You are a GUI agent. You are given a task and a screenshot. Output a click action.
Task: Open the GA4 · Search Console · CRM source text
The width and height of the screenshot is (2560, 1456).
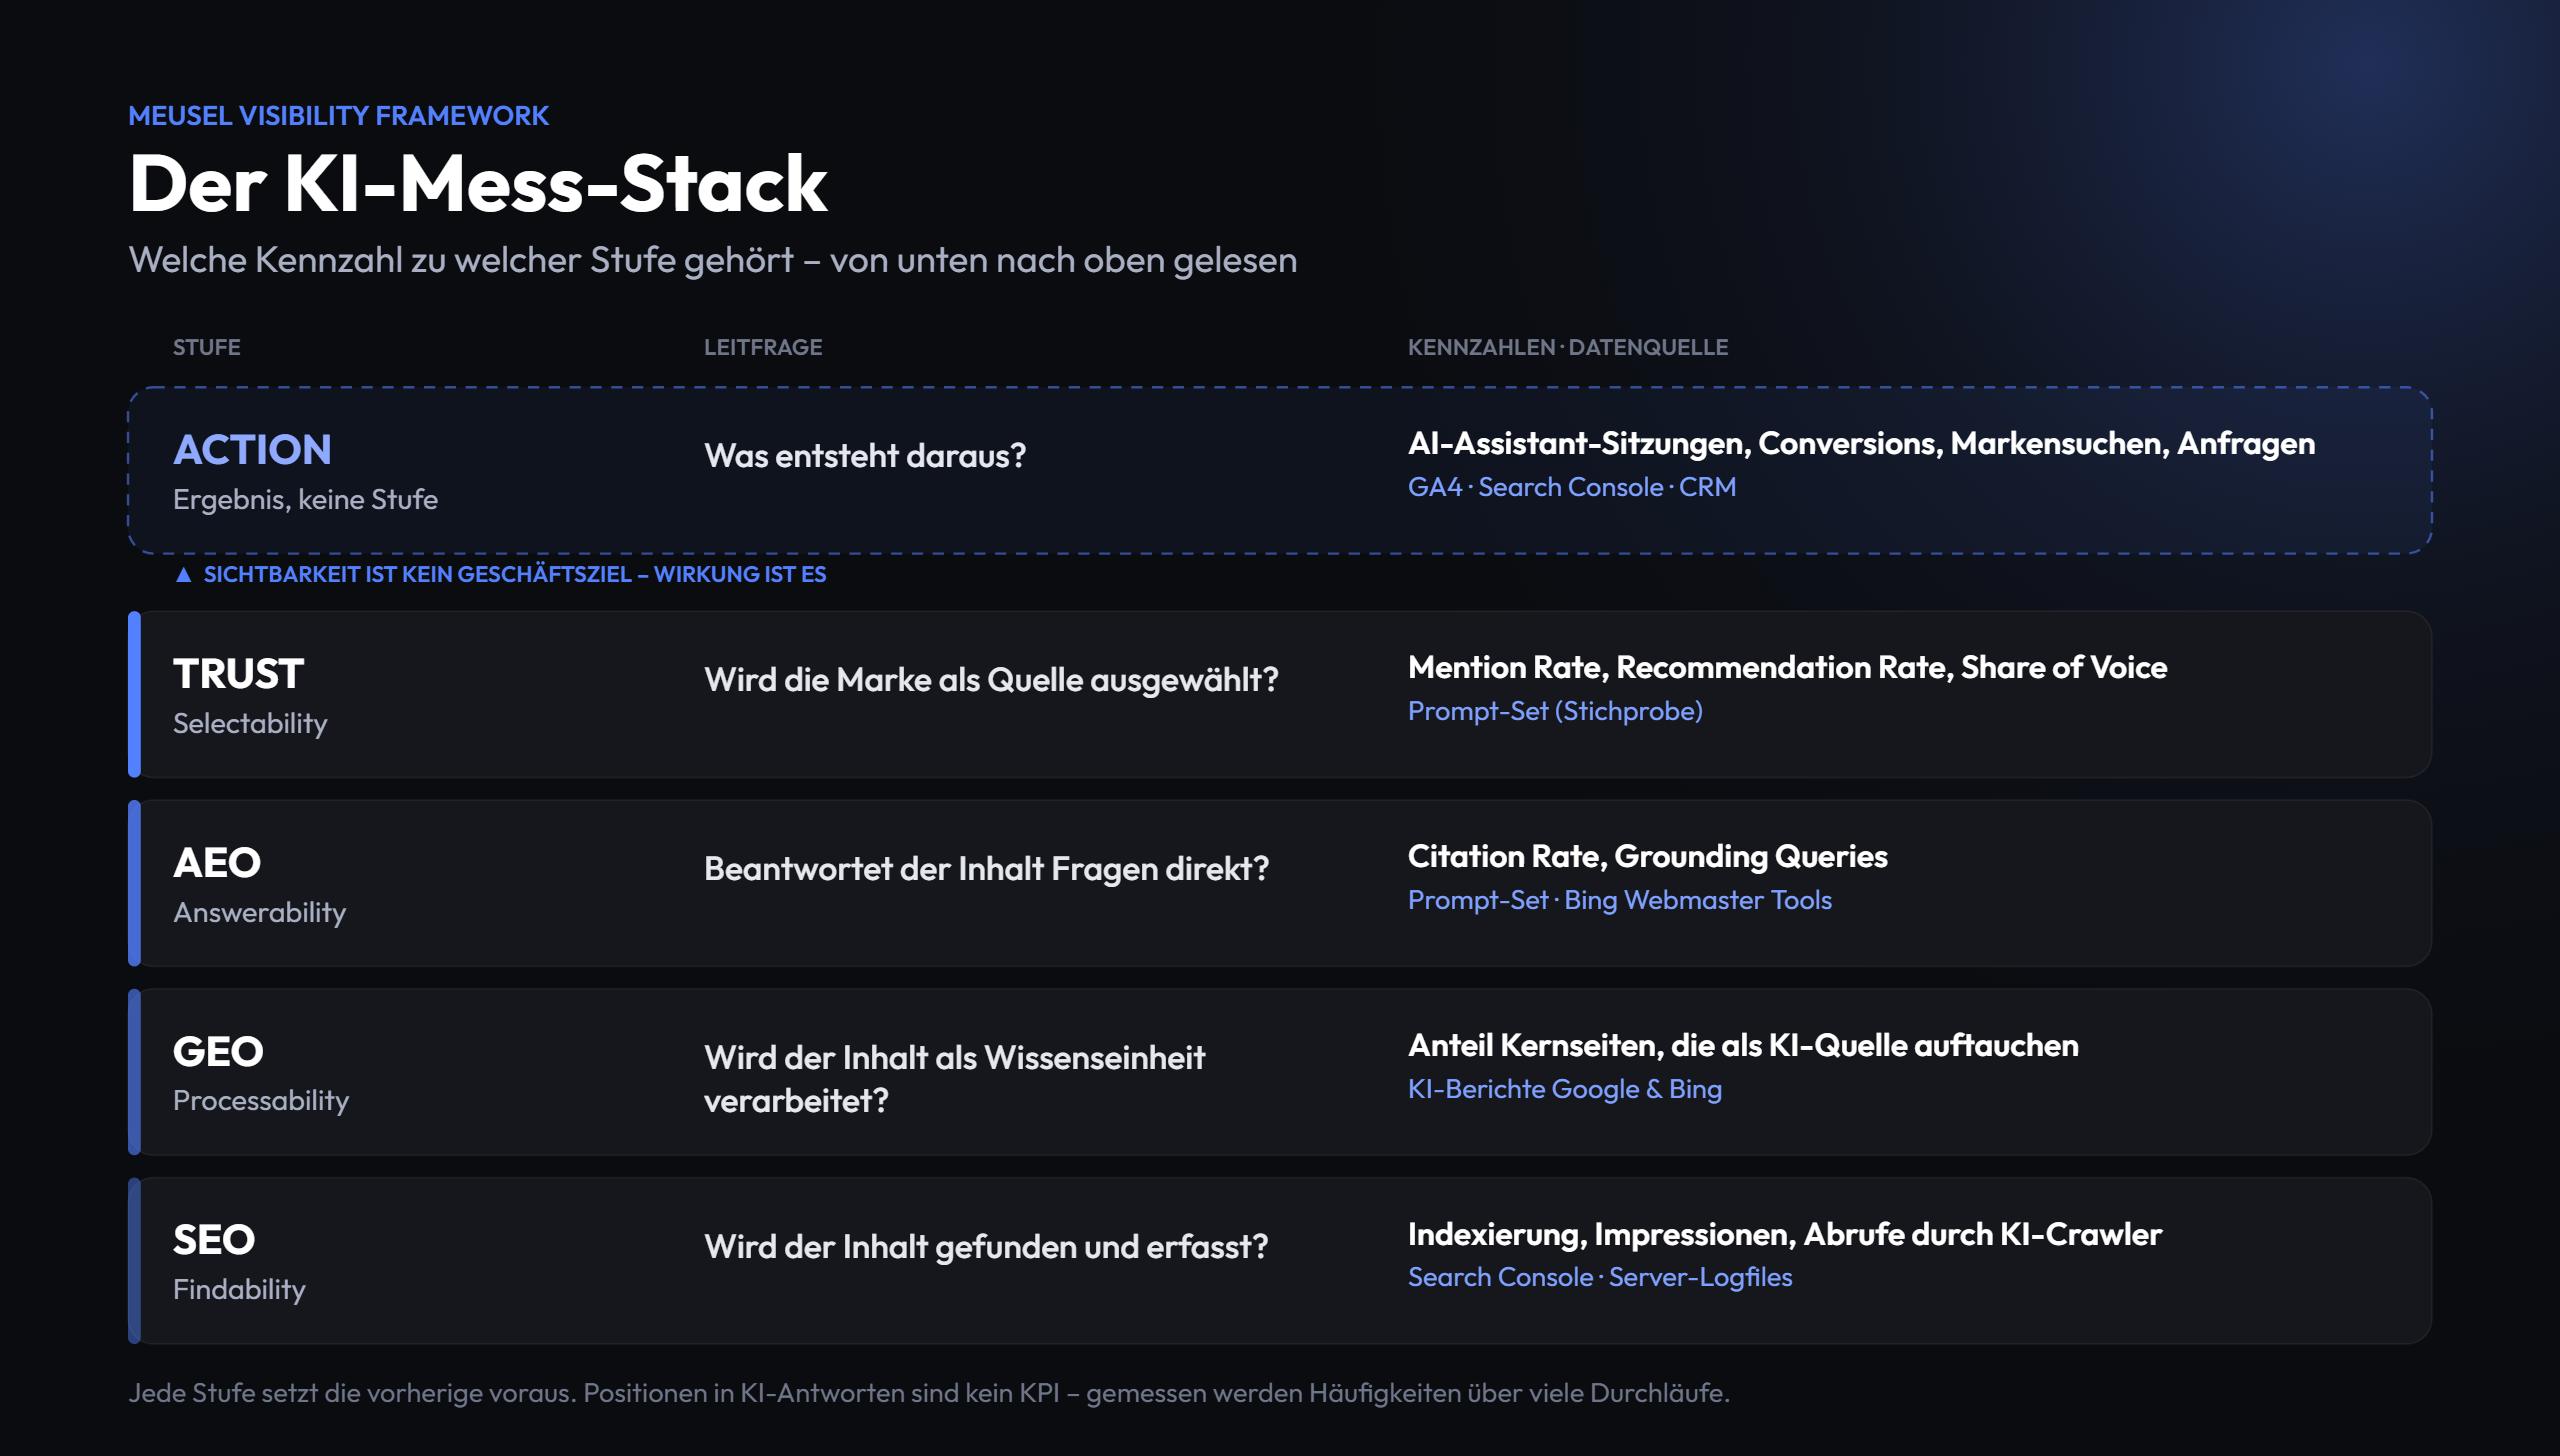(1572, 487)
